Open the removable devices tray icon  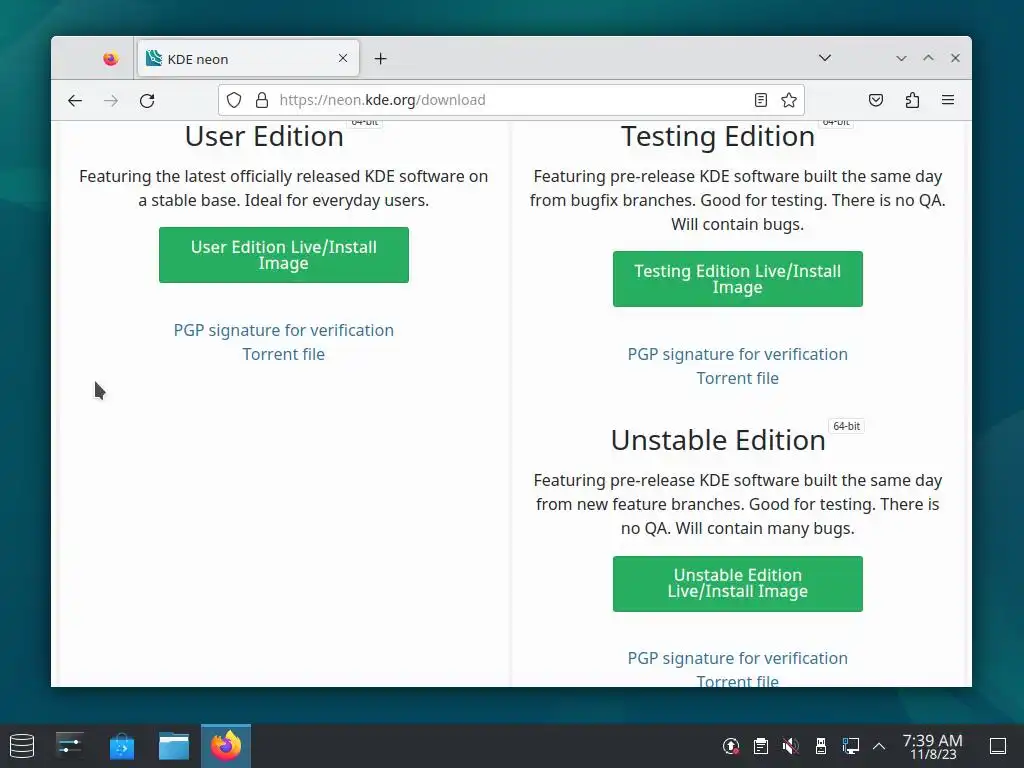tap(821, 746)
